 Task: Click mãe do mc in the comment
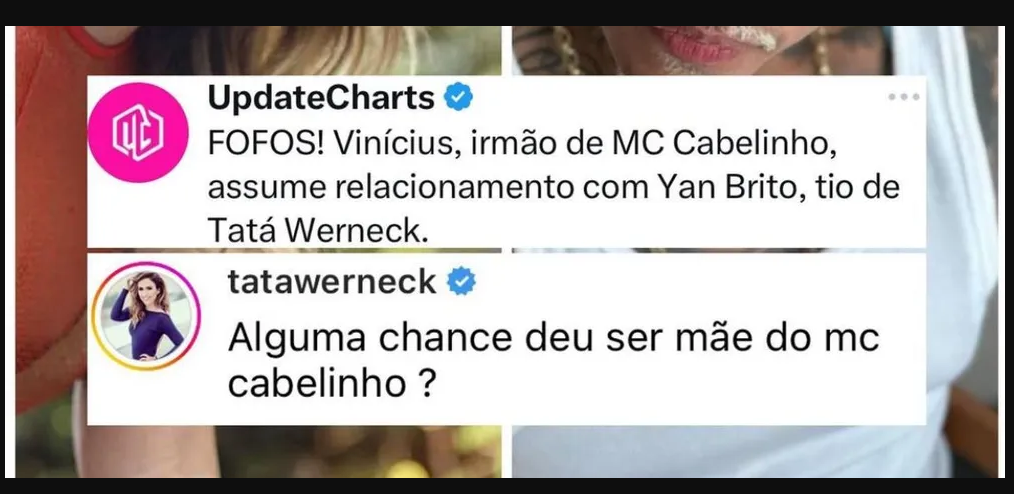coord(777,338)
